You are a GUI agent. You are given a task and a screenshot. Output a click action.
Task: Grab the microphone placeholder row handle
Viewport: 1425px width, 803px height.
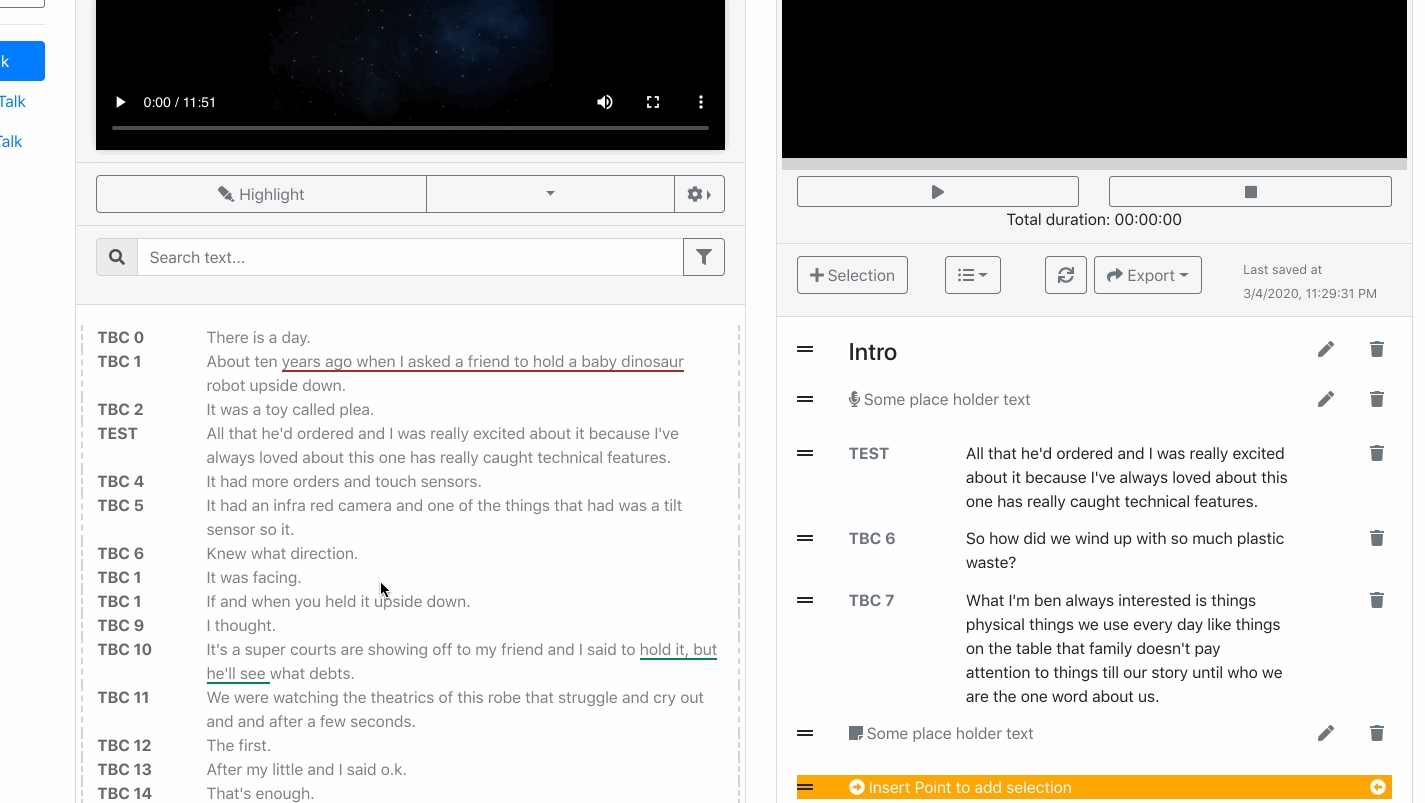click(805, 399)
